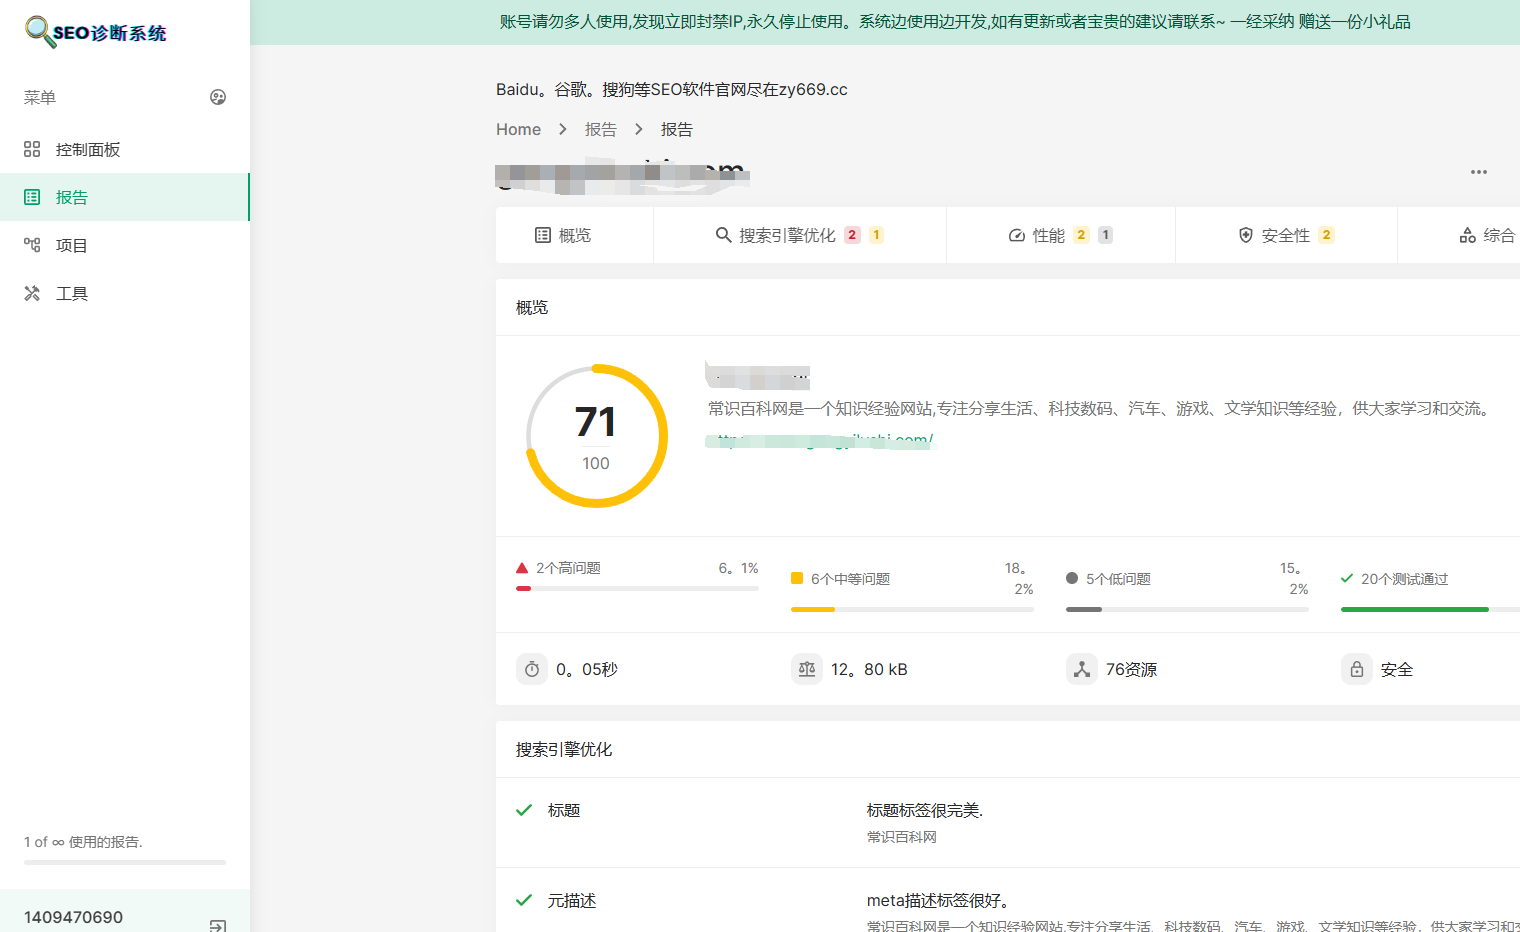Open 工具 from the sidebar
This screenshot has height=932, width=1520.
[72, 294]
